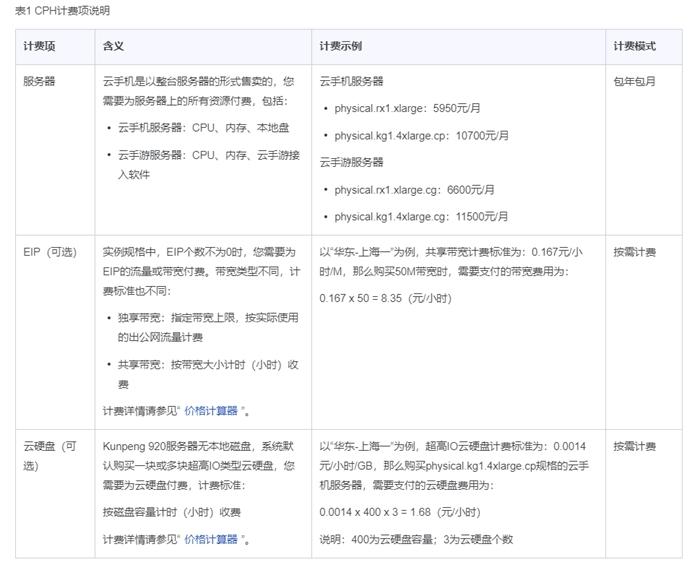Click the physical.rx1.xlarge 5950元/月 entry
The width and height of the screenshot is (700, 570).
(414, 108)
